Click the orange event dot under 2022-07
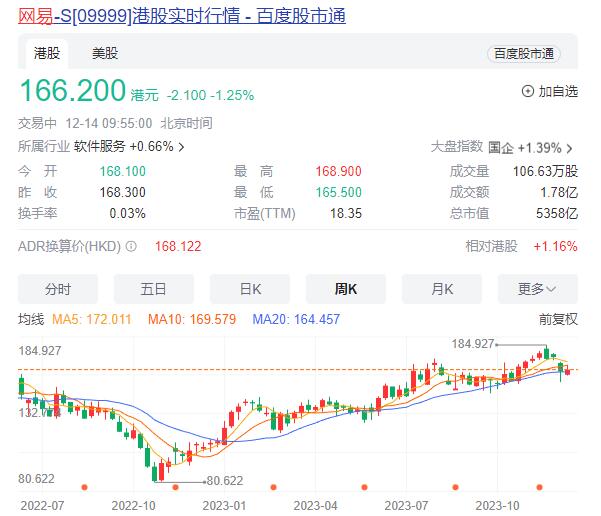The height and width of the screenshot is (516, 601). (x=84, y=488)
